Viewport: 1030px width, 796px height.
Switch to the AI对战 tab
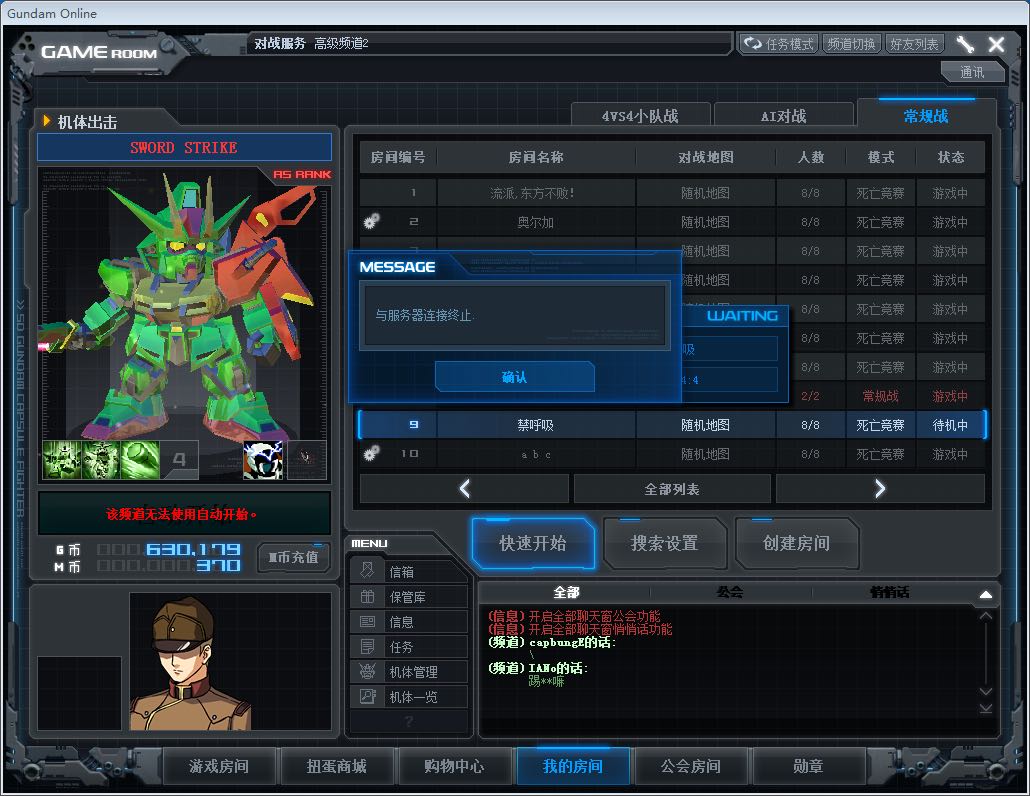pos(784,116)
